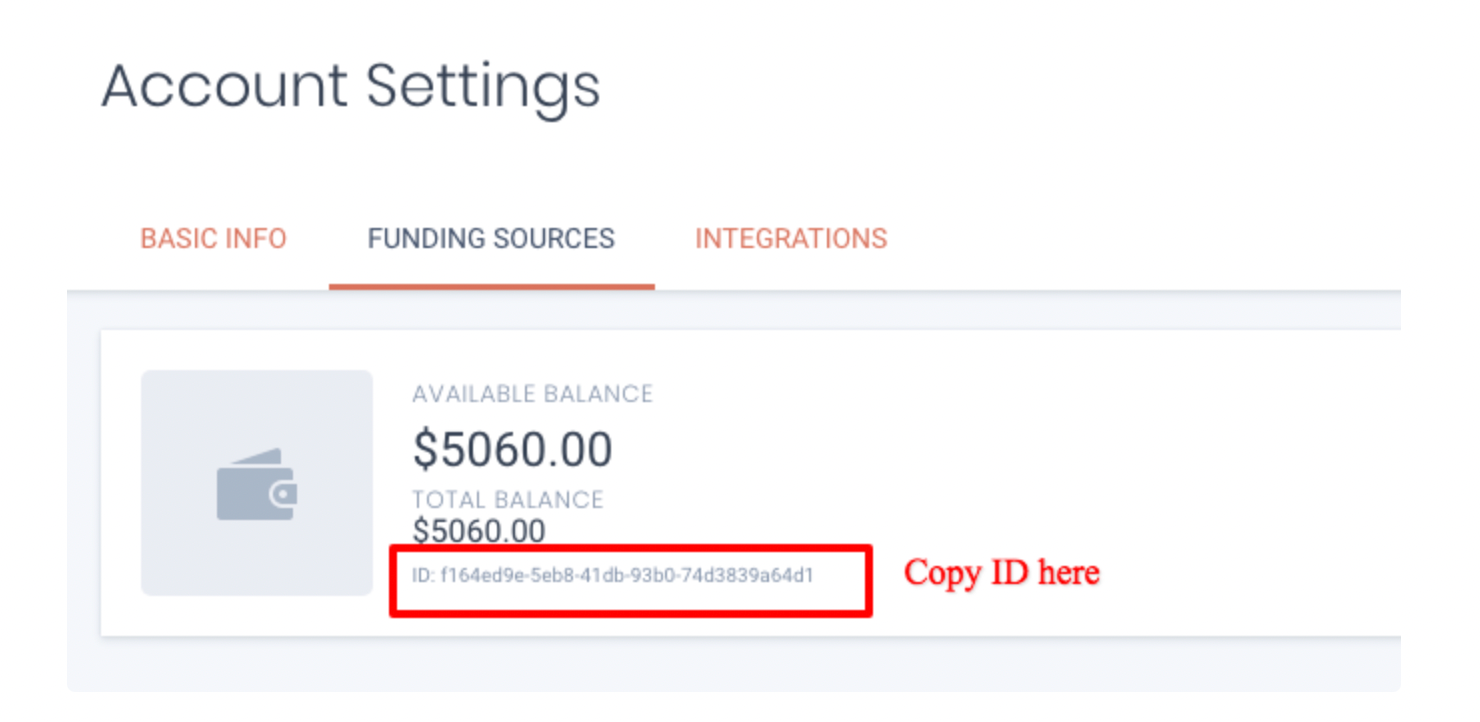Click the funding source ID string f164ed9e
This screenshot has height=722, width=1480.
pyautogui.click(x=627, y=576)
